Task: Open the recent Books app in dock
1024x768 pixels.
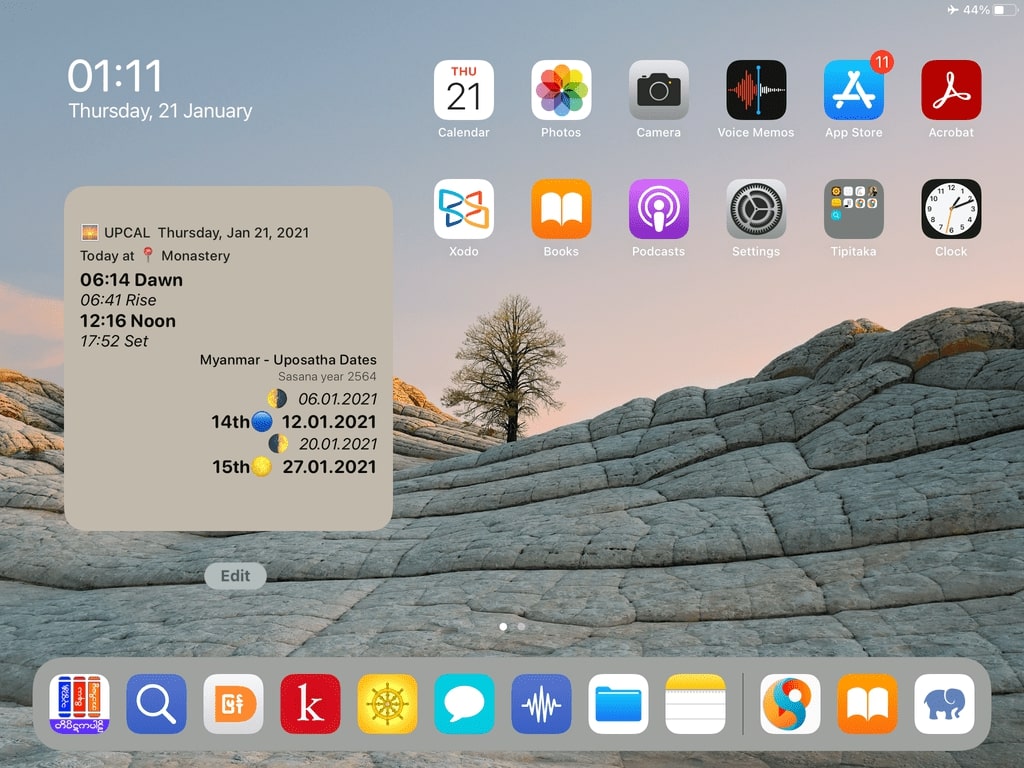Action: click(867, 704)
